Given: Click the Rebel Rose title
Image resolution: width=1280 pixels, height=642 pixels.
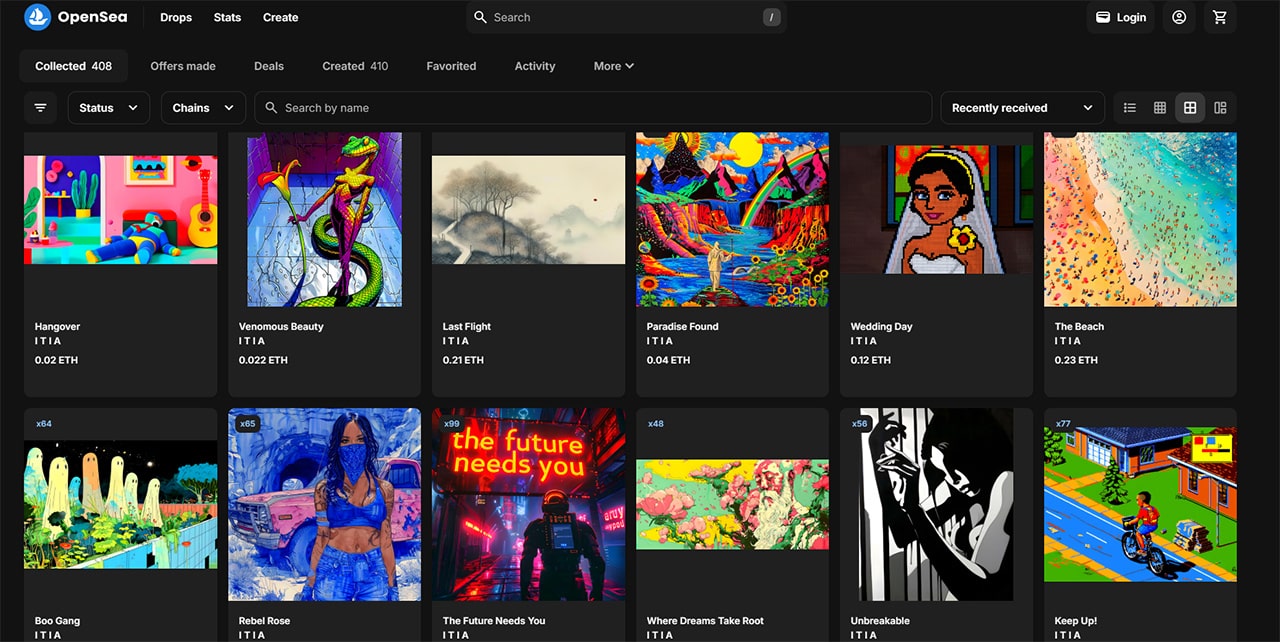Looking at the screenshot, I should click(264, 621).
